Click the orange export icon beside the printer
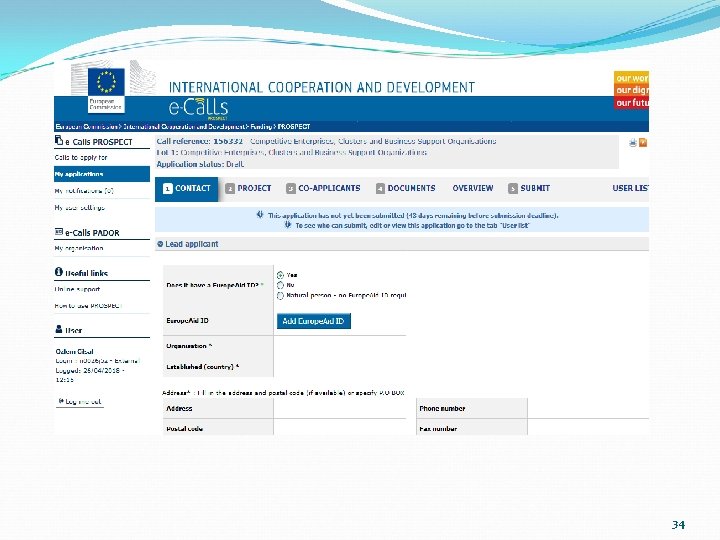The width and height of the screenshot is (720, 540). pyautogui.click(x=643, y=143)
